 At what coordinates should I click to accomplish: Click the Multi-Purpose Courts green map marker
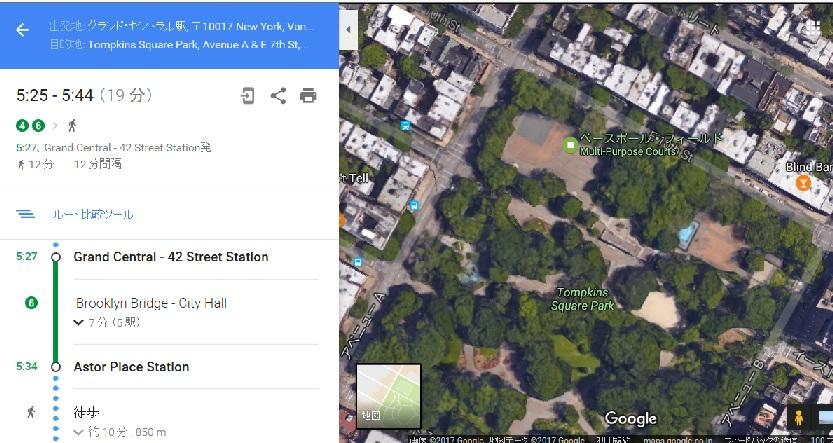click(x=571, y=145)
